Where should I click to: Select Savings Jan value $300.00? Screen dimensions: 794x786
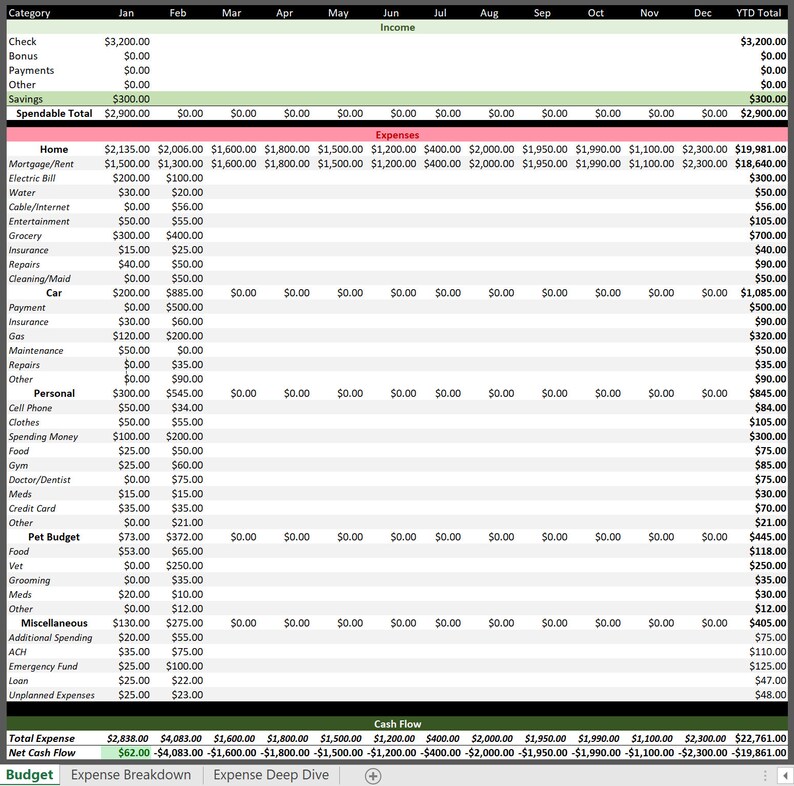[131, 99]
